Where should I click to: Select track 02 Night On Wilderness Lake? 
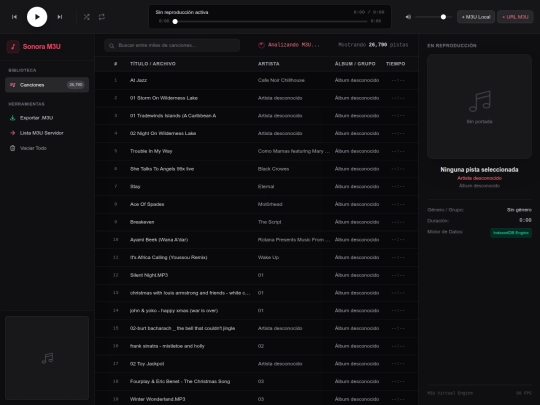pos(257,133)
